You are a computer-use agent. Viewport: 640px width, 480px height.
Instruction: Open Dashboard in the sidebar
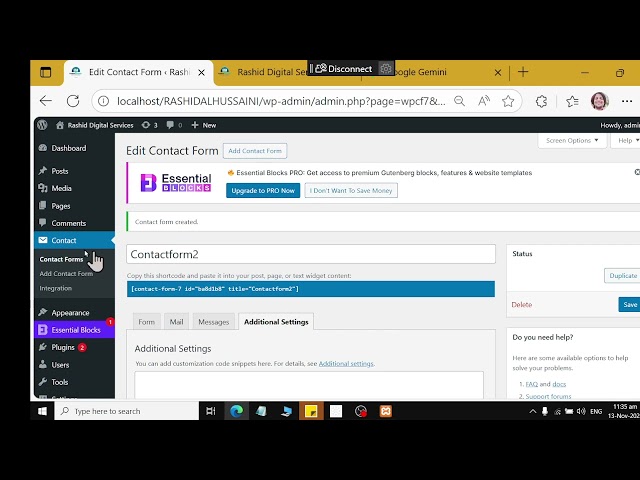coord(69,148)
